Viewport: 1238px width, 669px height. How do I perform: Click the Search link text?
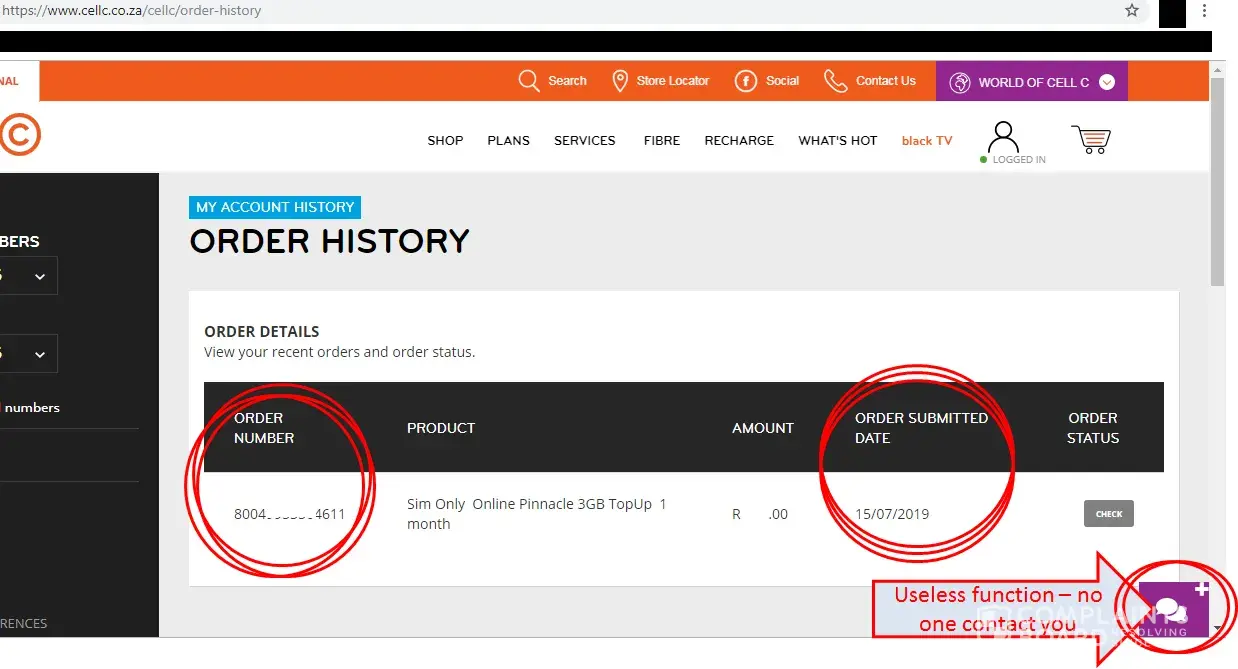click(x=567, y=81)
